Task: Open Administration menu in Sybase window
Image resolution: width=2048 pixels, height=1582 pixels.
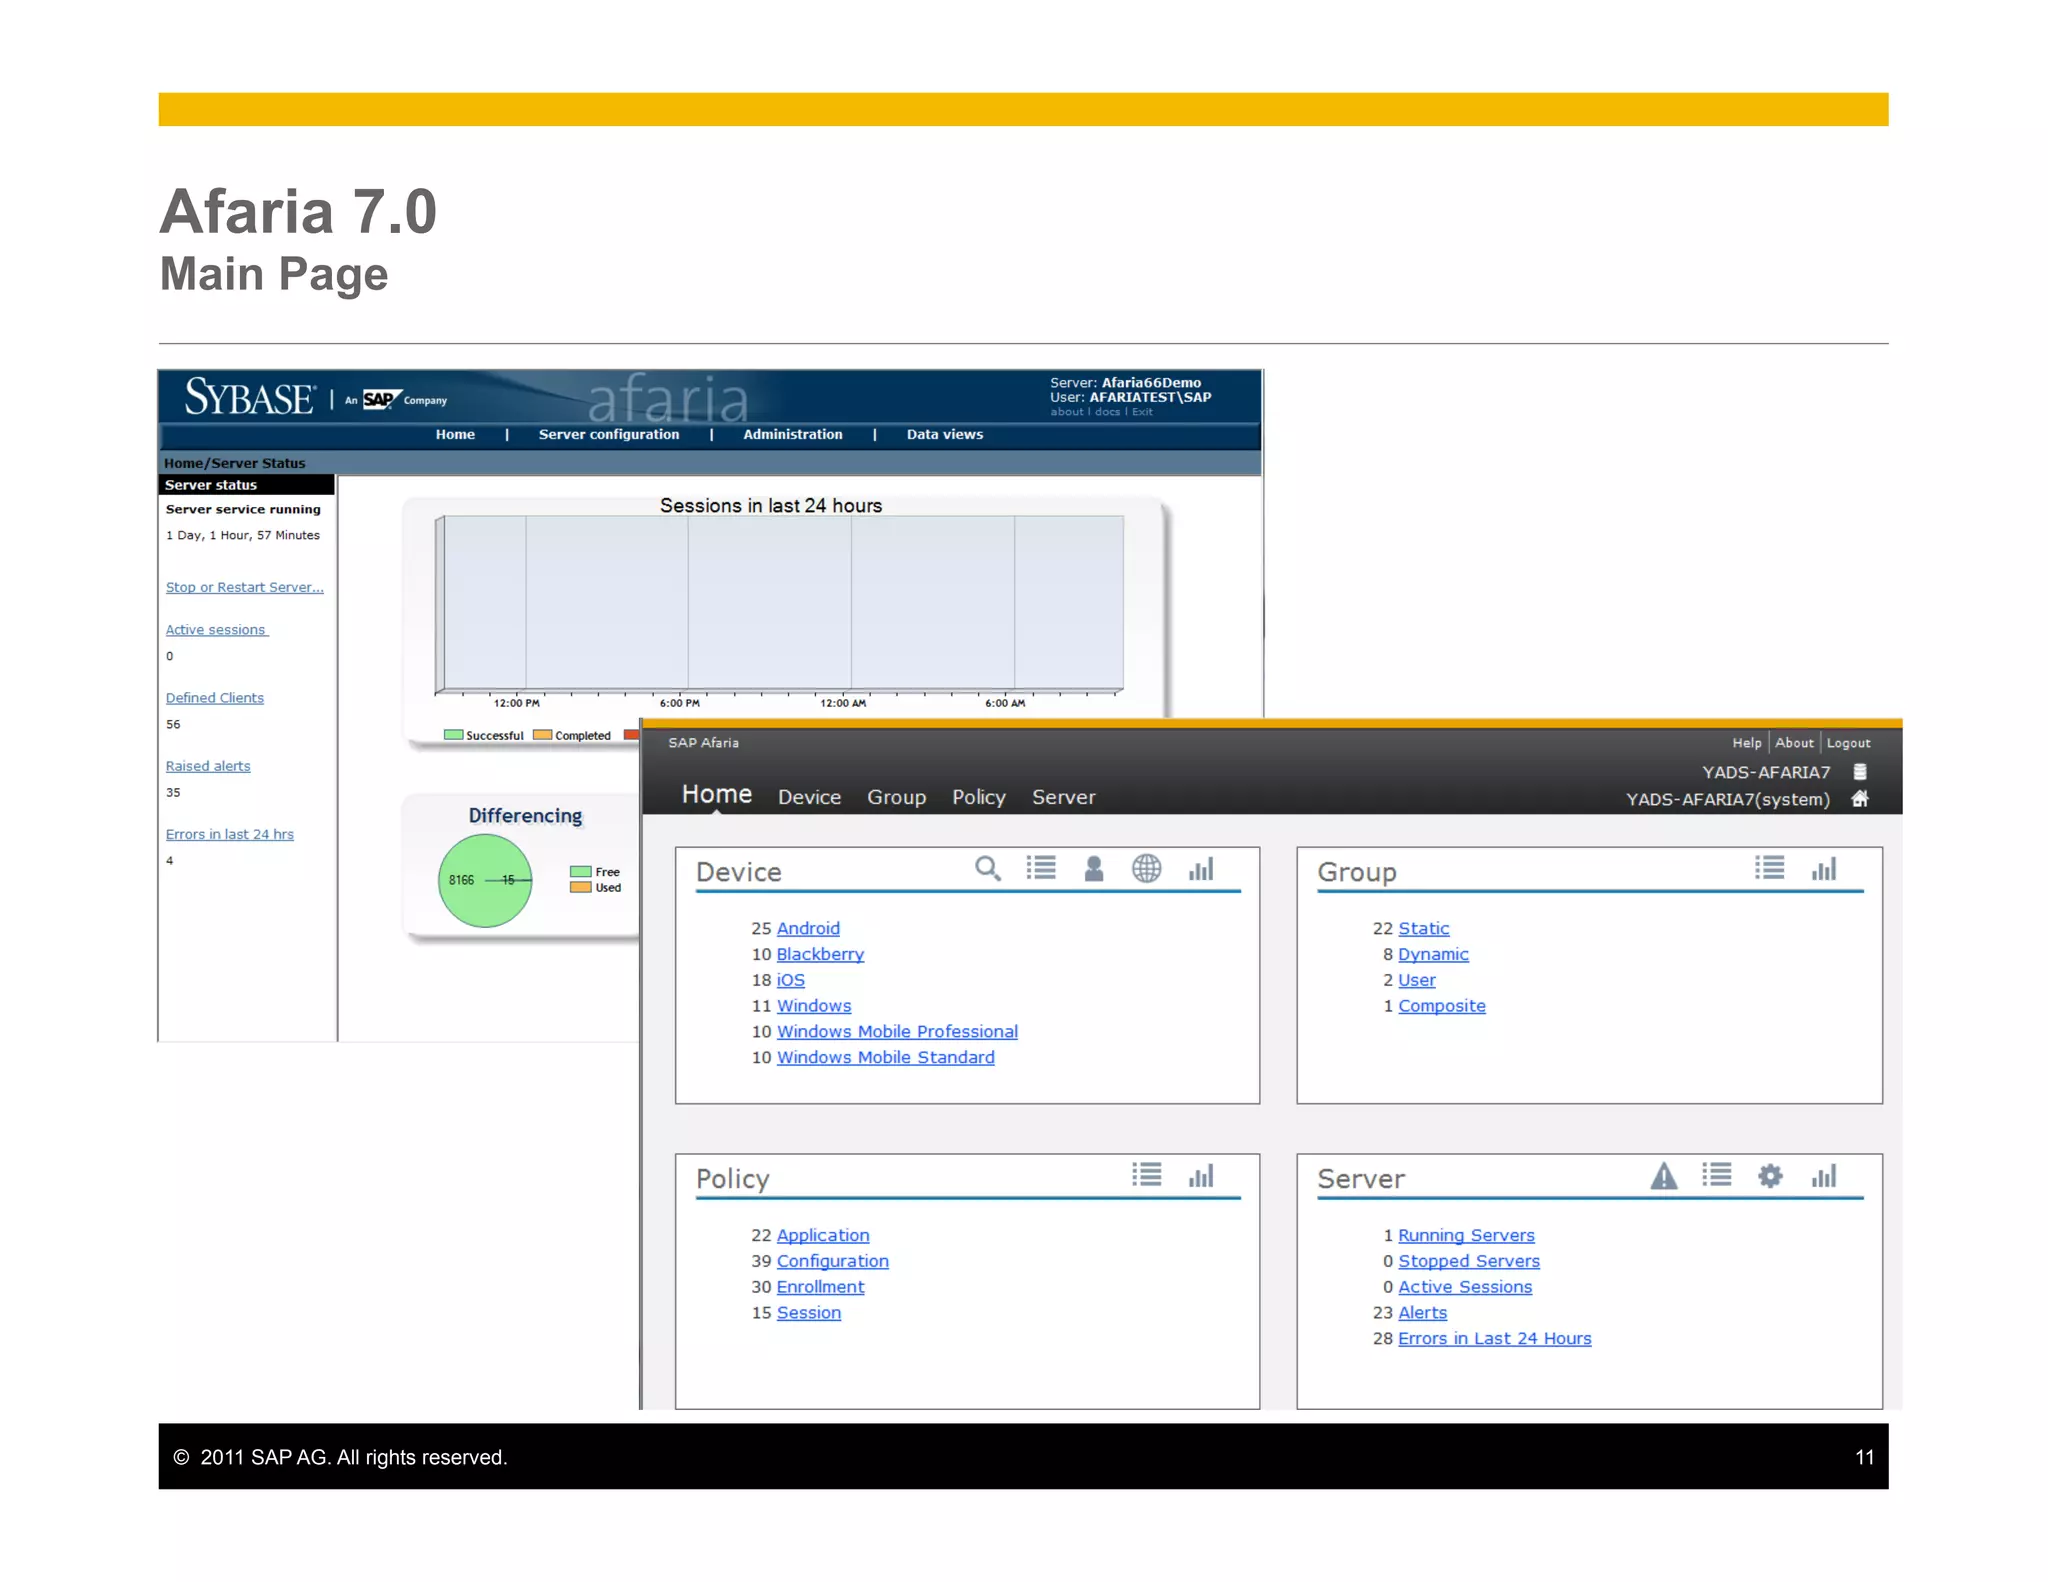Action: coord(792,434)
